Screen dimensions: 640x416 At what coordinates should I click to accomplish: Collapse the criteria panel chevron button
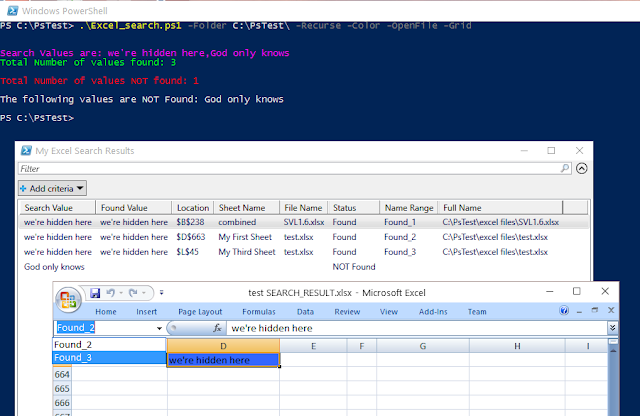(x=582, y=168)
